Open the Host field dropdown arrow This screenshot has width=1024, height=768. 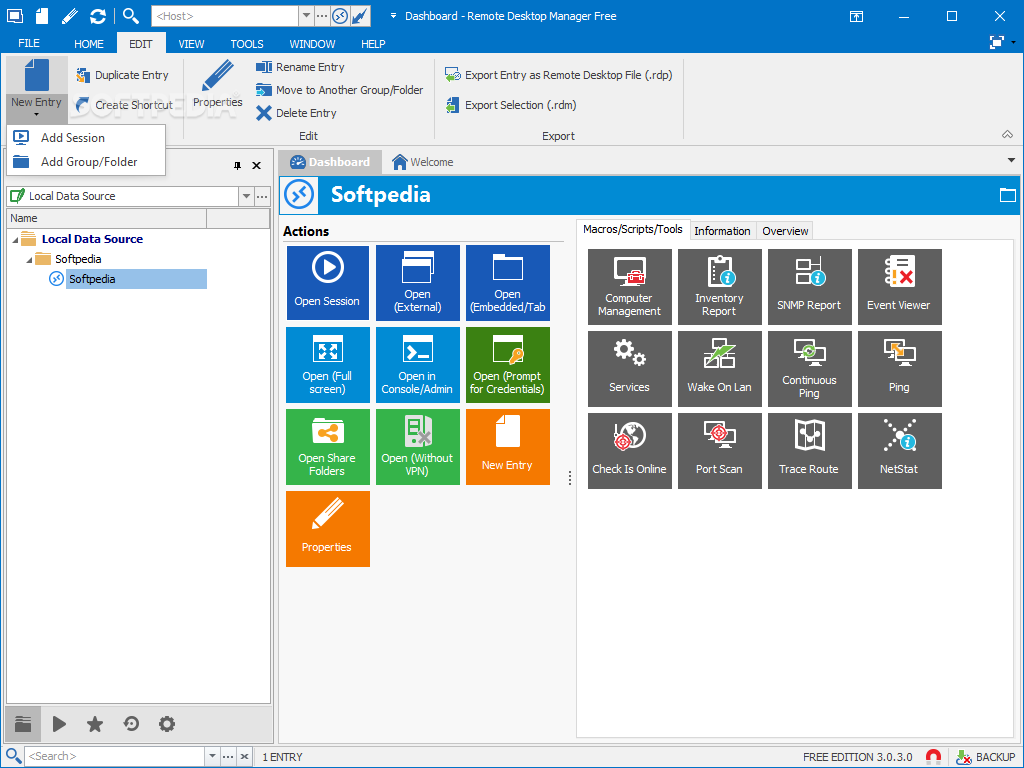click(306, 16)
